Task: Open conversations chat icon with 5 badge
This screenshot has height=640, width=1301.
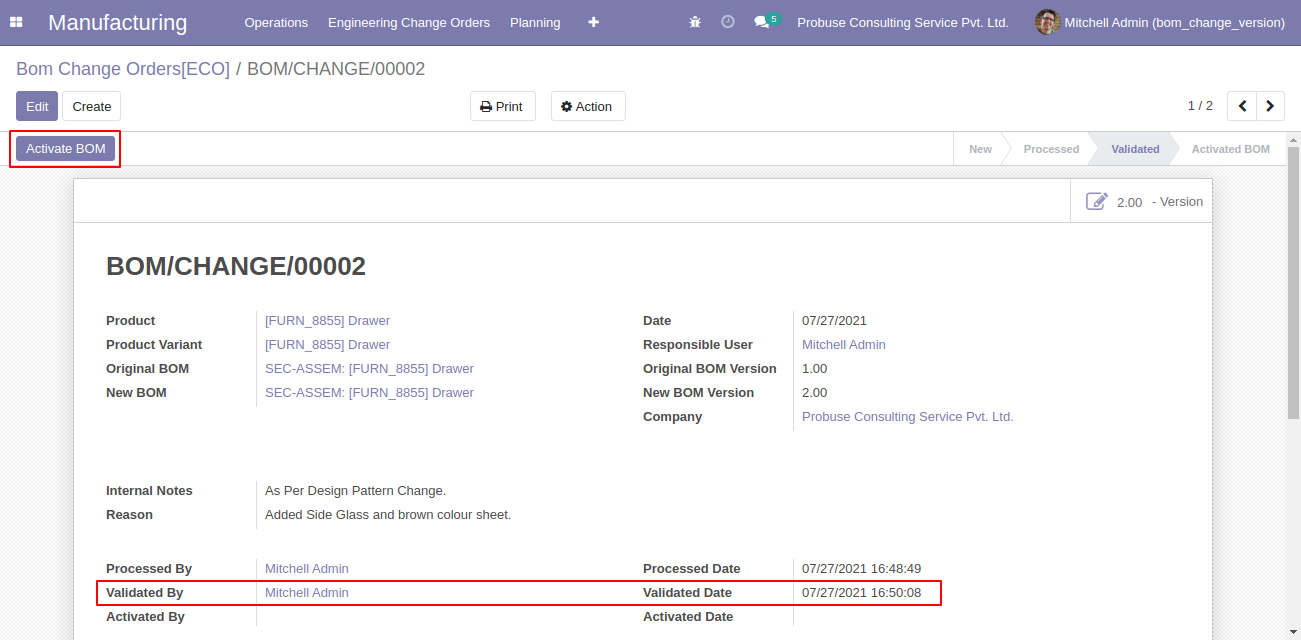Action: [766, 21]
